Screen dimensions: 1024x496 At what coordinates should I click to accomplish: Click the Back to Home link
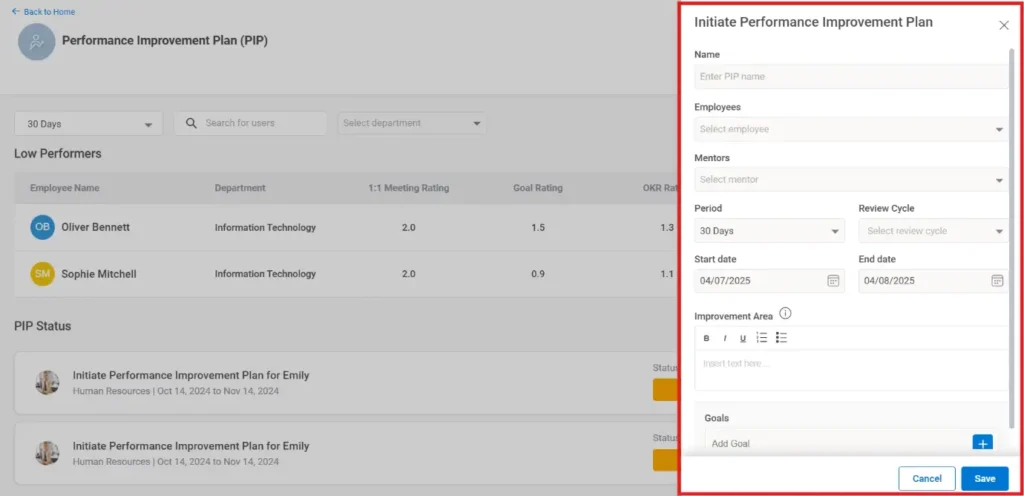43,12
